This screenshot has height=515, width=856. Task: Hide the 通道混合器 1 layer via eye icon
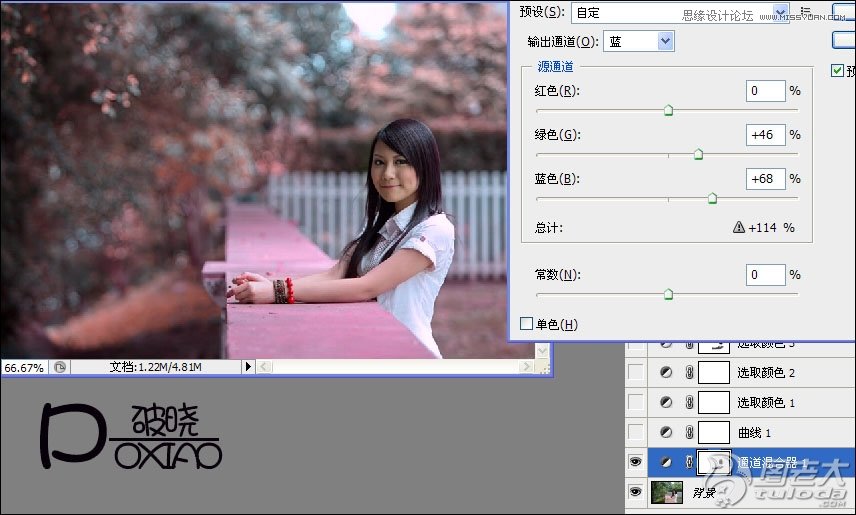(x=635, y=462)
